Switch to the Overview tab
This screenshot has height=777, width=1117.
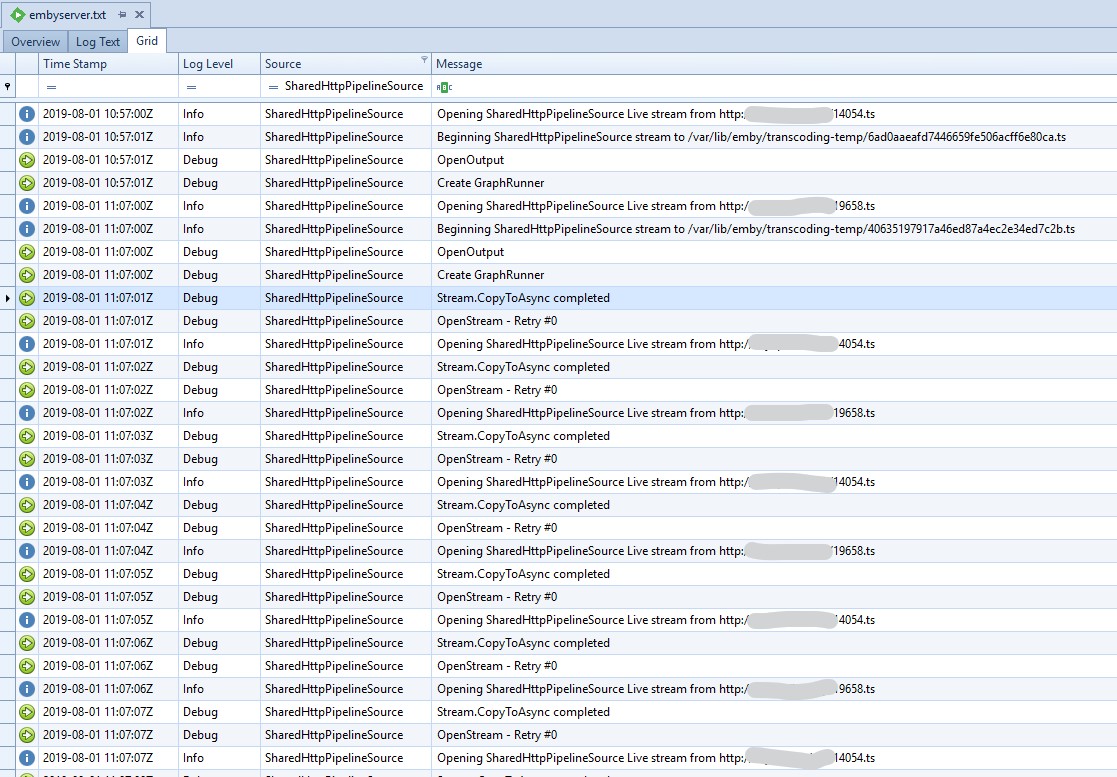pos(36,42)
